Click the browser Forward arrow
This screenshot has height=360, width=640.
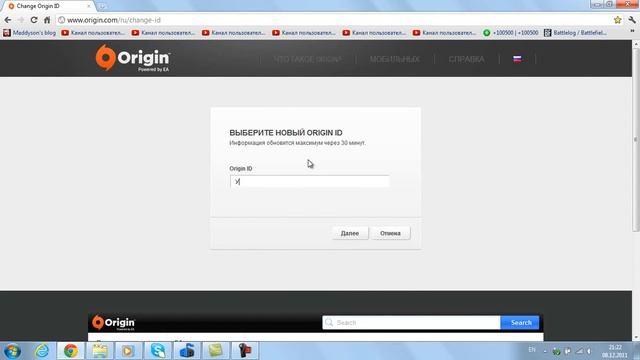pos(21,20)
